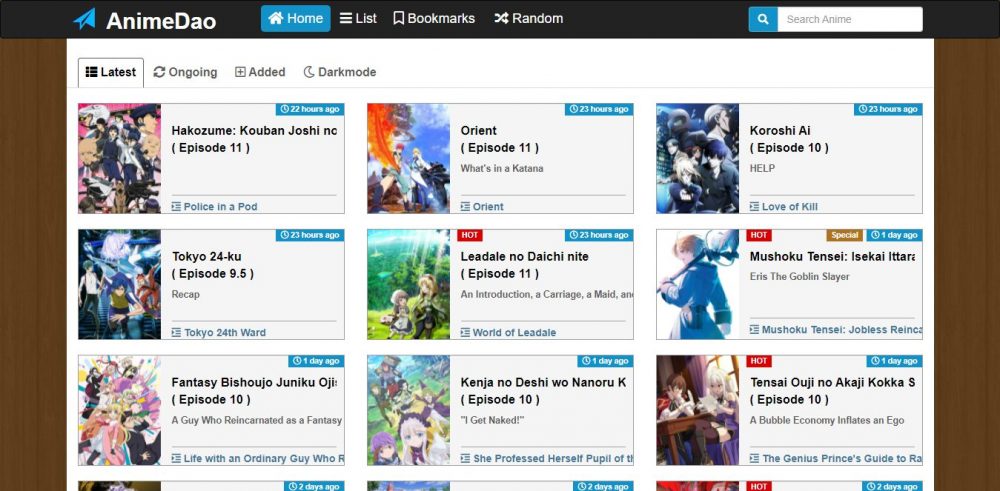The width and height of the screenshot is (1000, 491).
Task: Click the 'What's in a Katana' episode subtitle
Action: click(502, 168)
